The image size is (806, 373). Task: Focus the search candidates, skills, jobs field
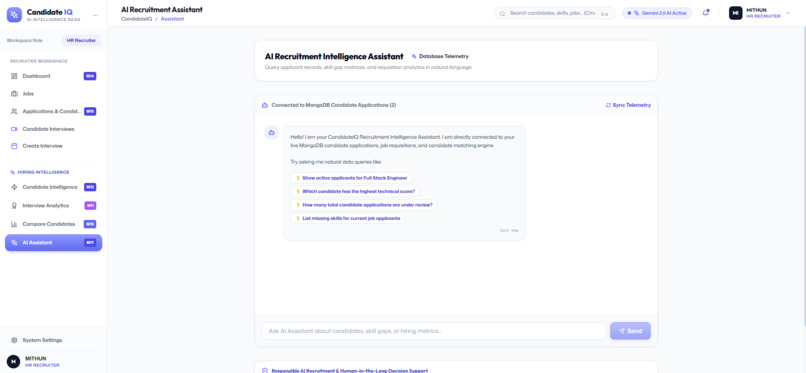point(555,13)
